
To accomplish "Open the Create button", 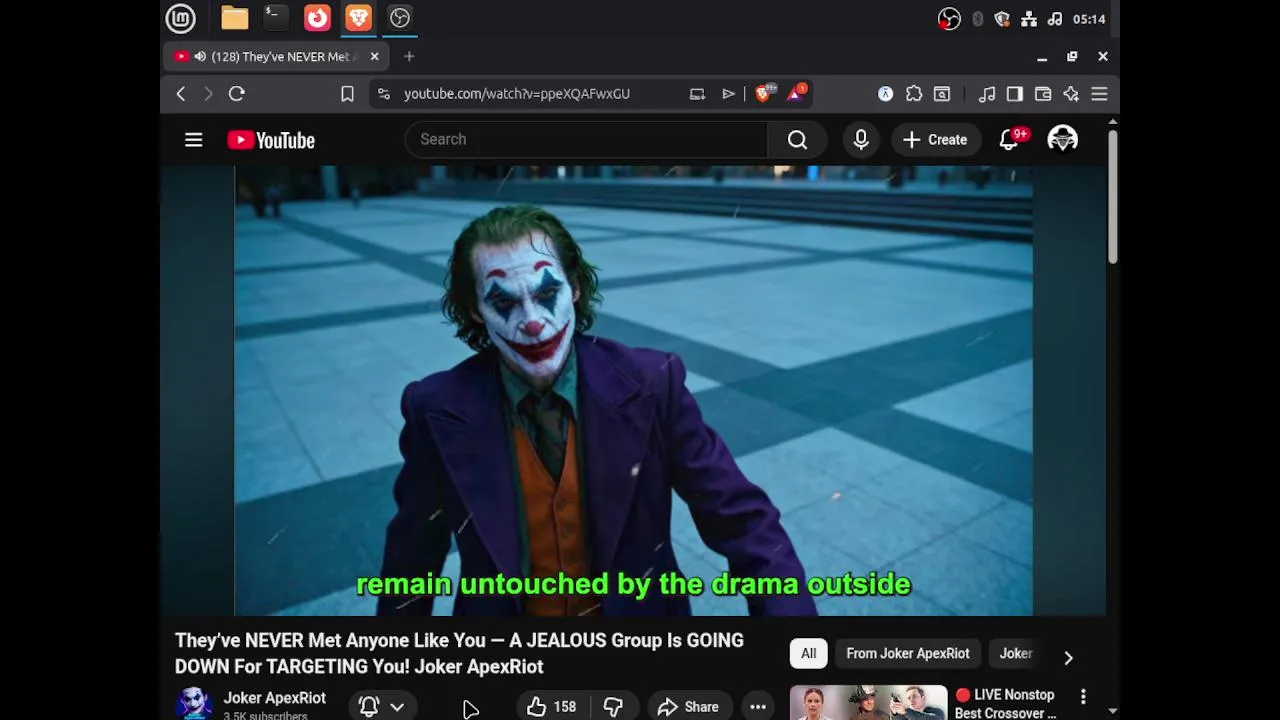I will [935, 140].
